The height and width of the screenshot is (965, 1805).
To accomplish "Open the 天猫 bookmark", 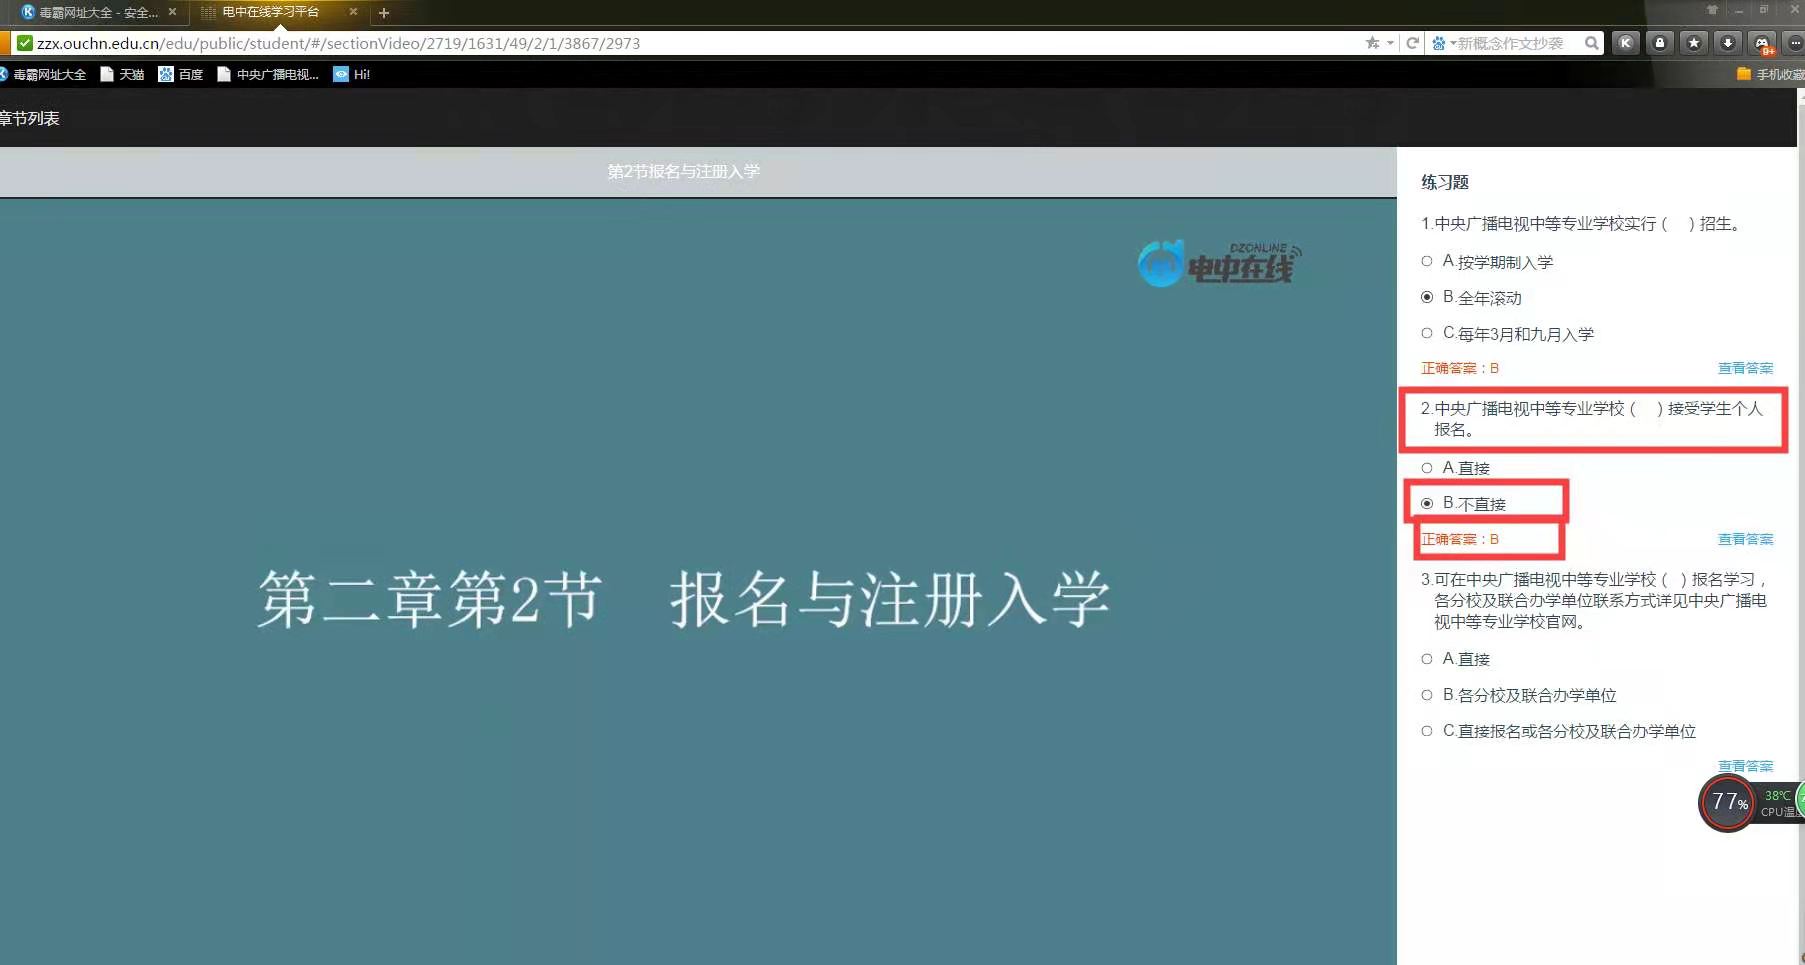I will pyautogui.click(x=122, y=74).
